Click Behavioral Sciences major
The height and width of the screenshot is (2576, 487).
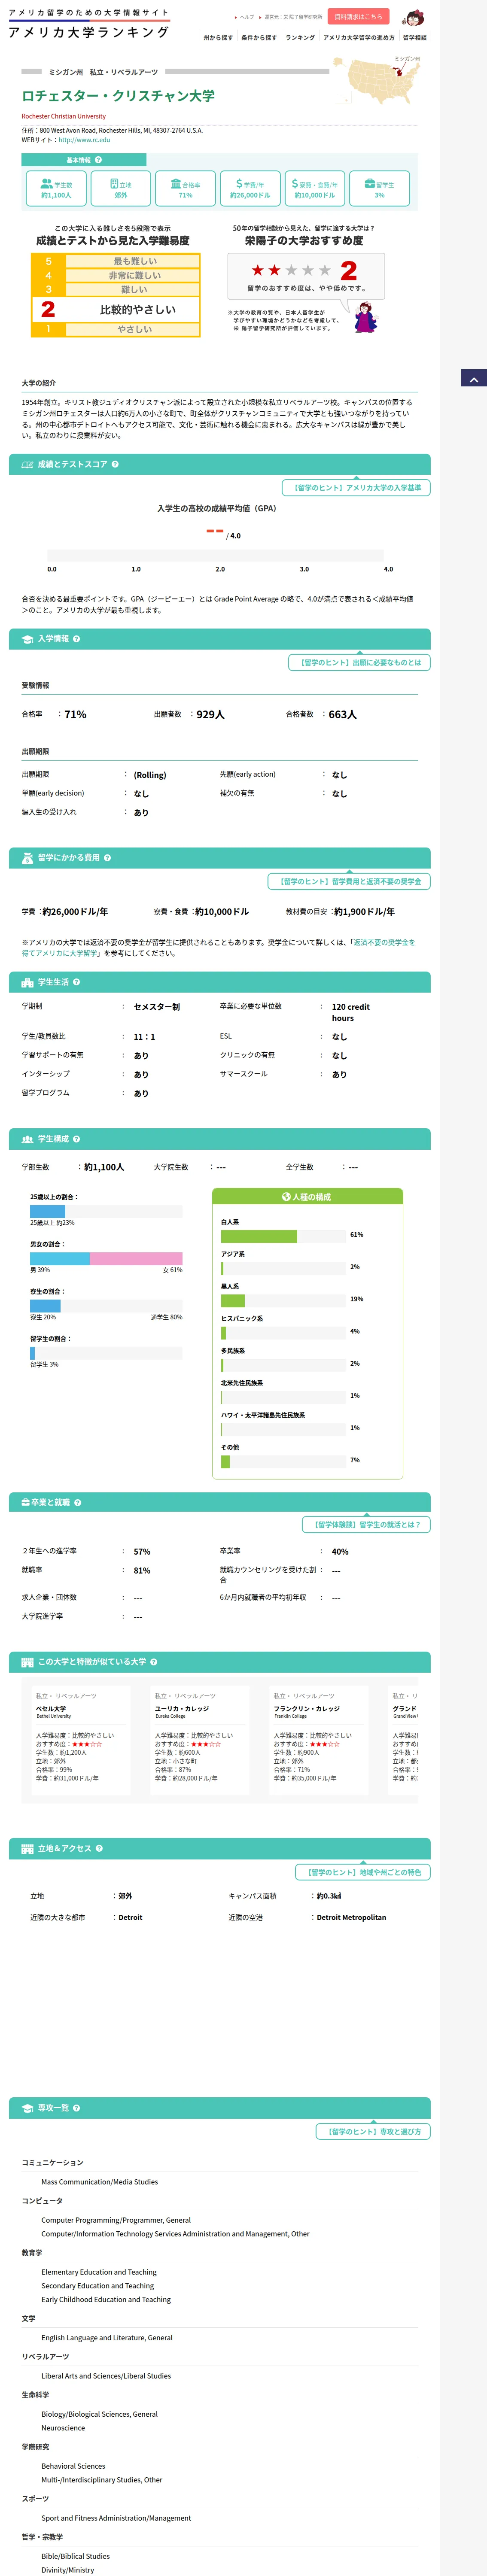click(x=73, y=2466)
